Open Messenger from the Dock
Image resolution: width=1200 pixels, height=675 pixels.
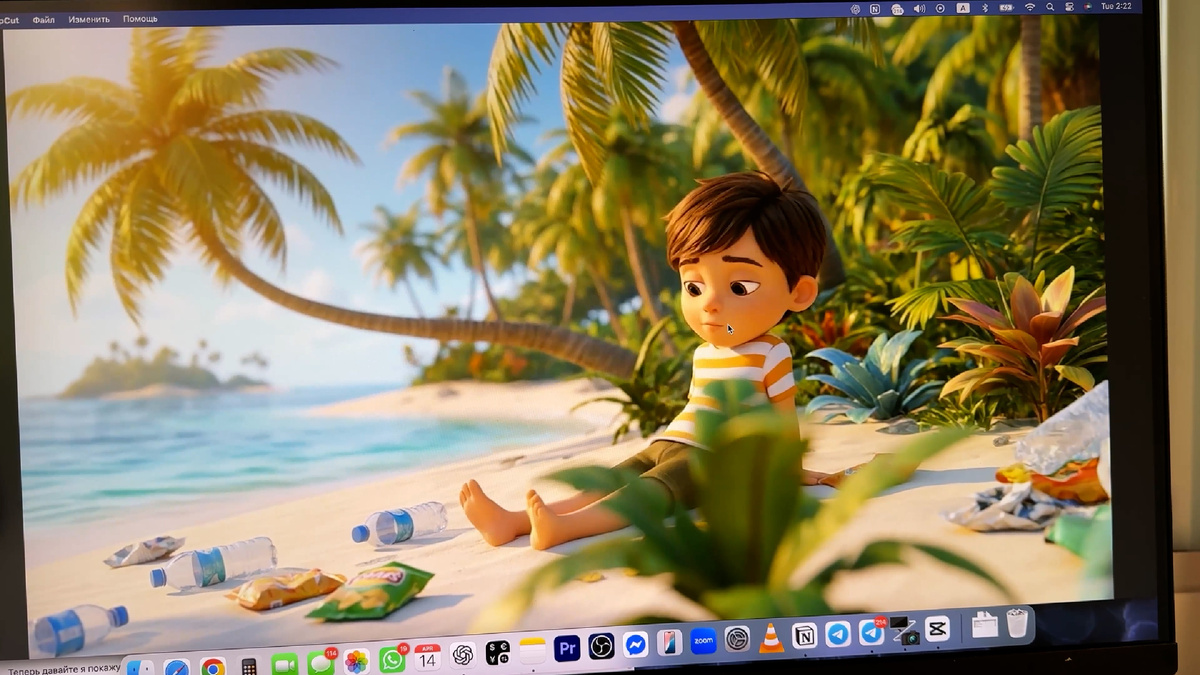click(635, 644)
